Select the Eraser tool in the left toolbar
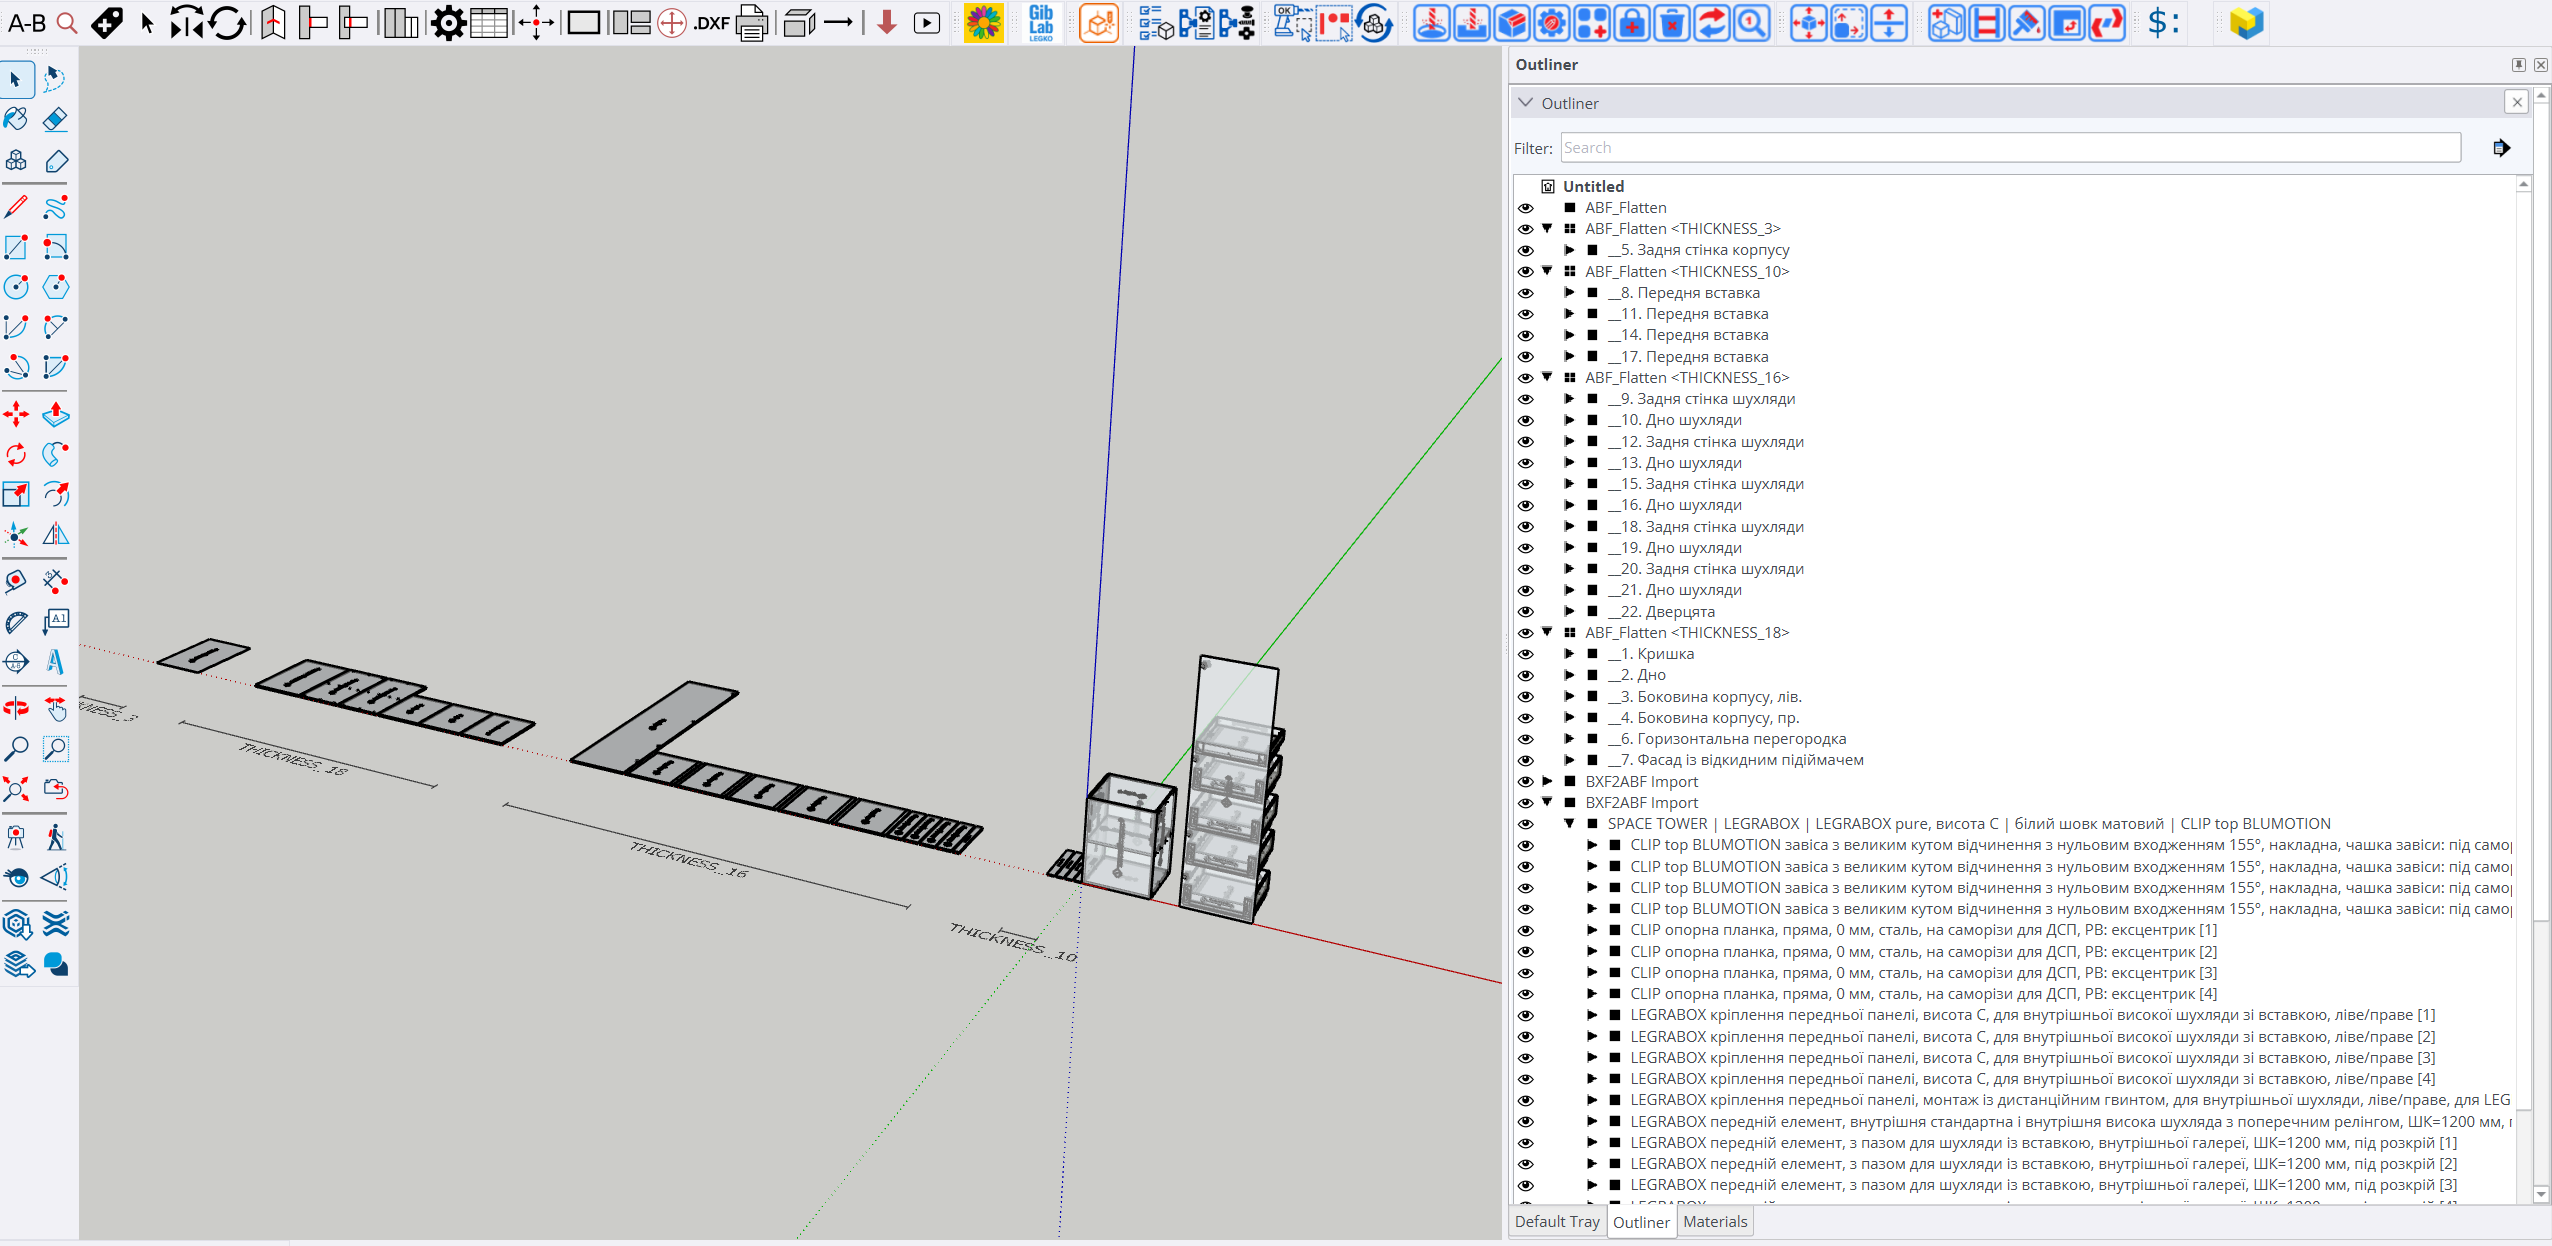The height and width of the screenshot is (1246, 2552). point(56,119)
